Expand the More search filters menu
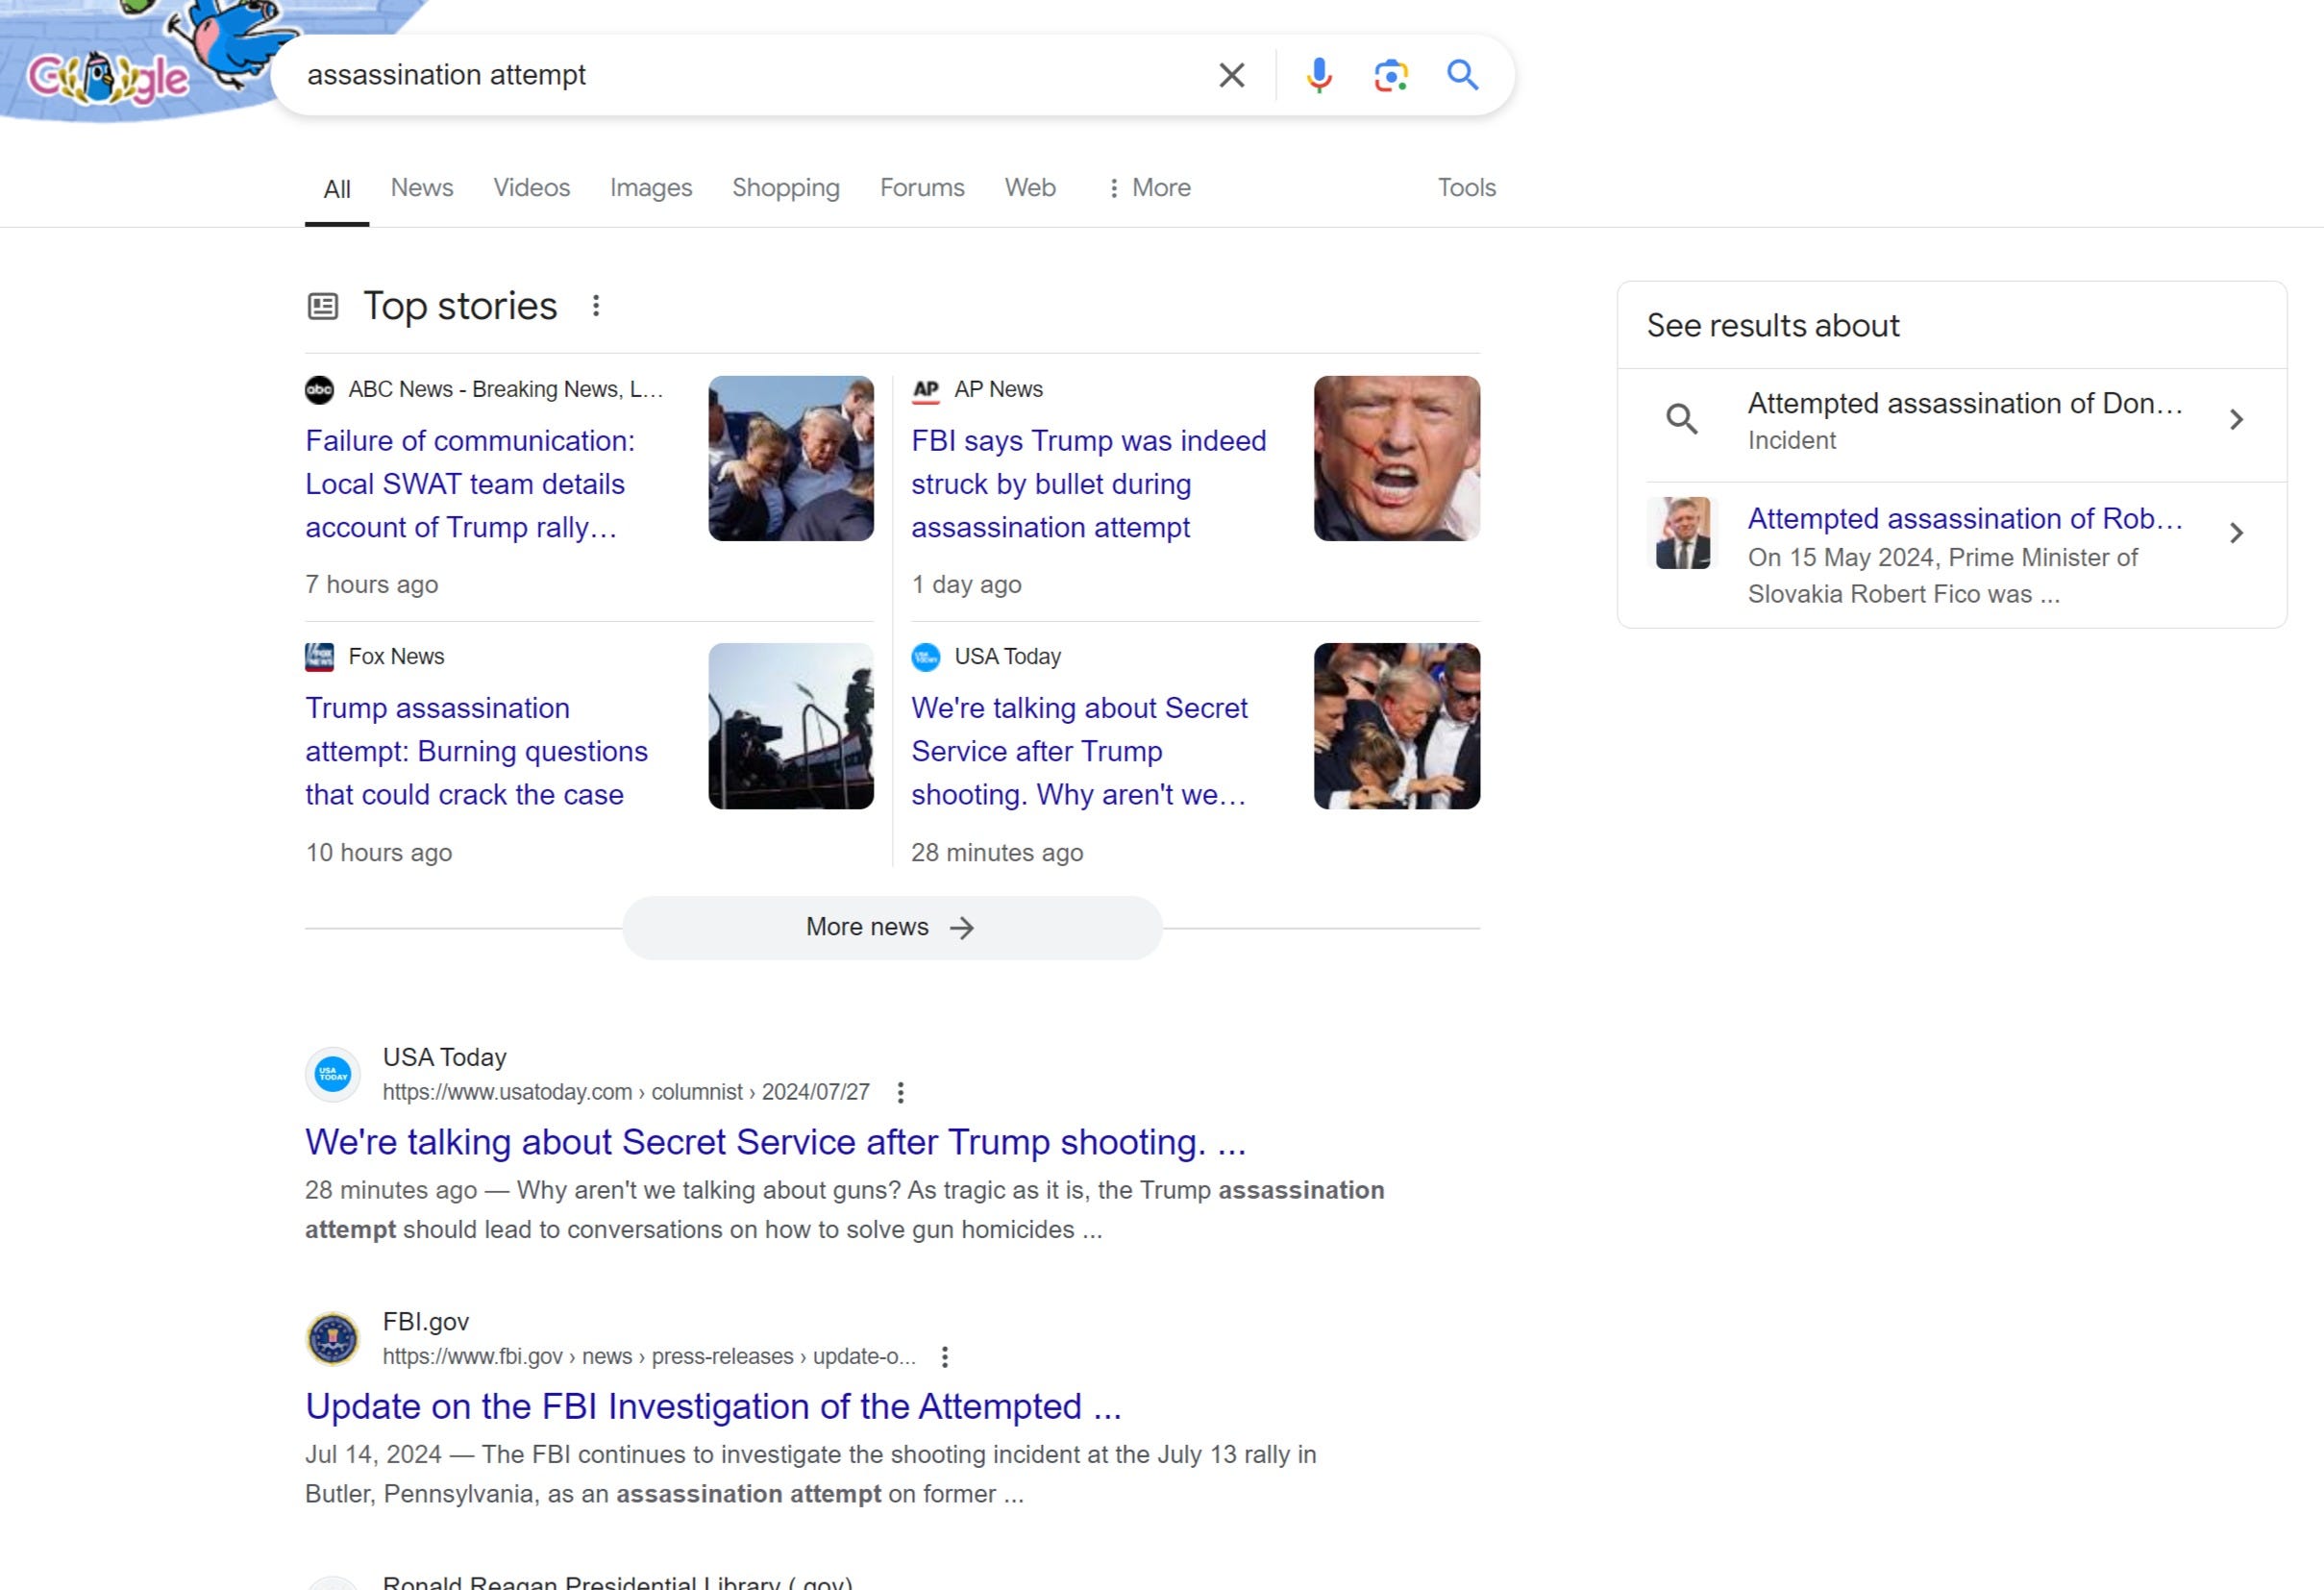The image size is (2324, 1590). 1149,188
